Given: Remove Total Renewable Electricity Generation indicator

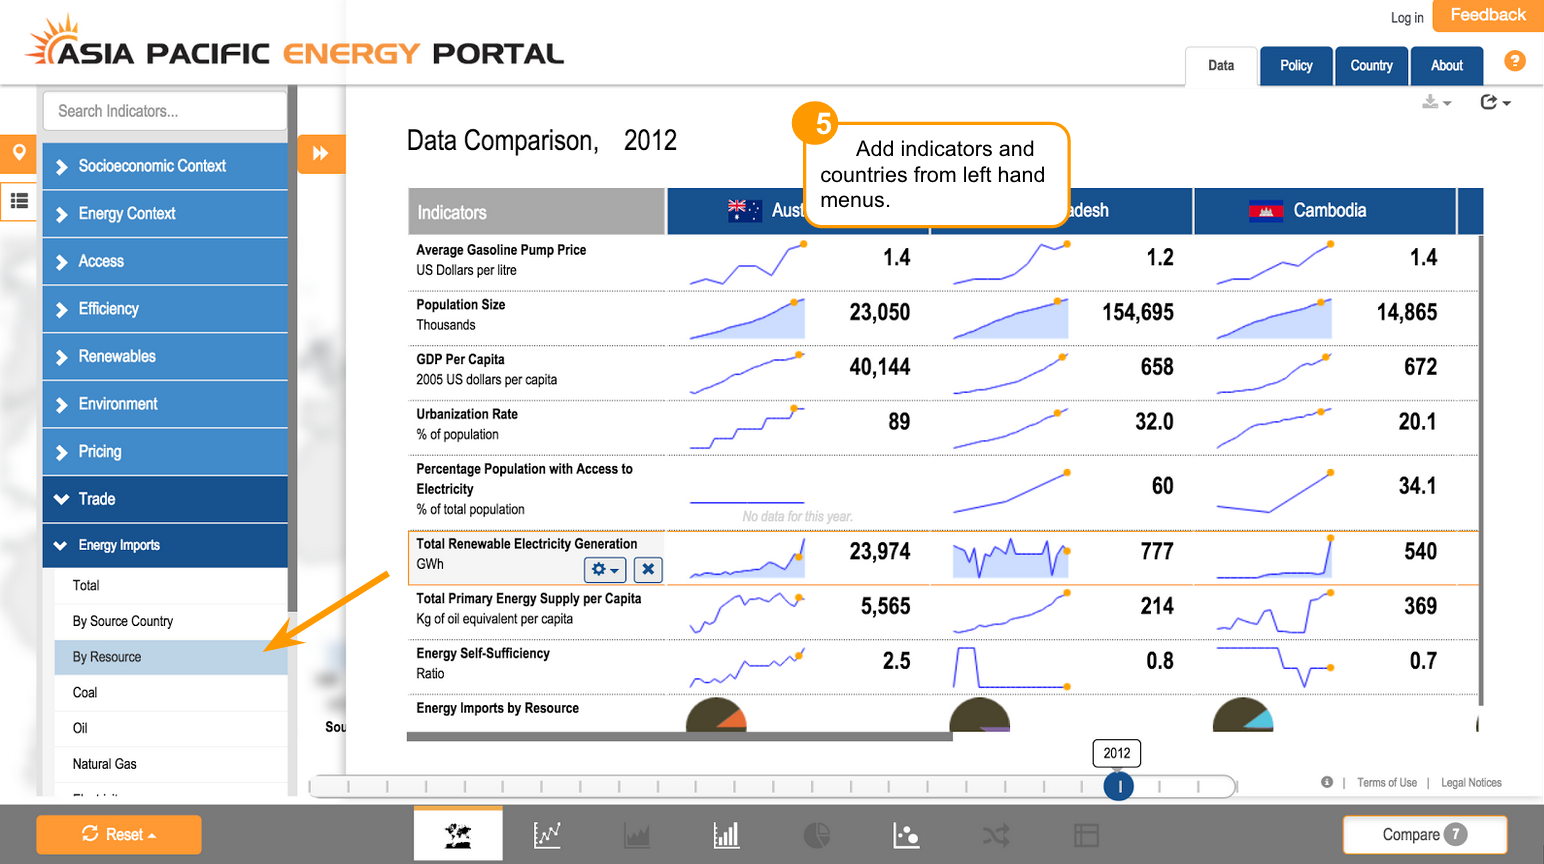Looking at the screenshot, I should (x=648, y=569).
